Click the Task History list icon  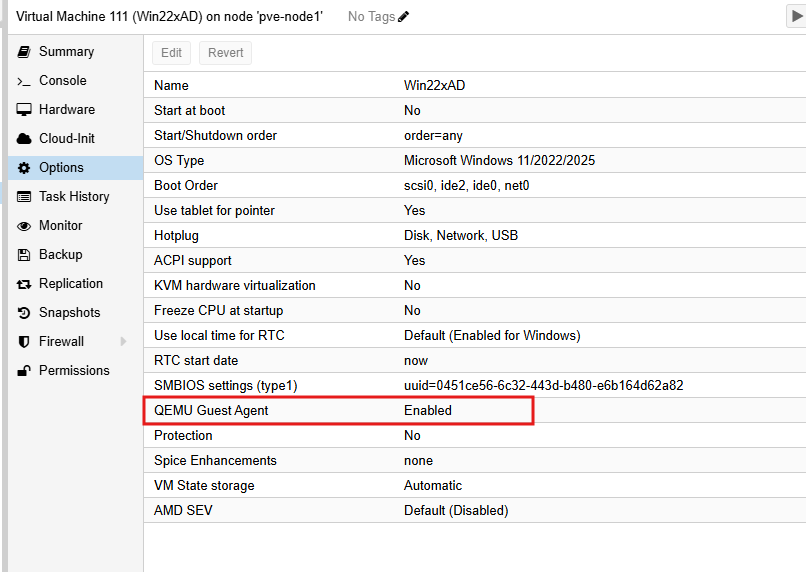click(24, 197)
